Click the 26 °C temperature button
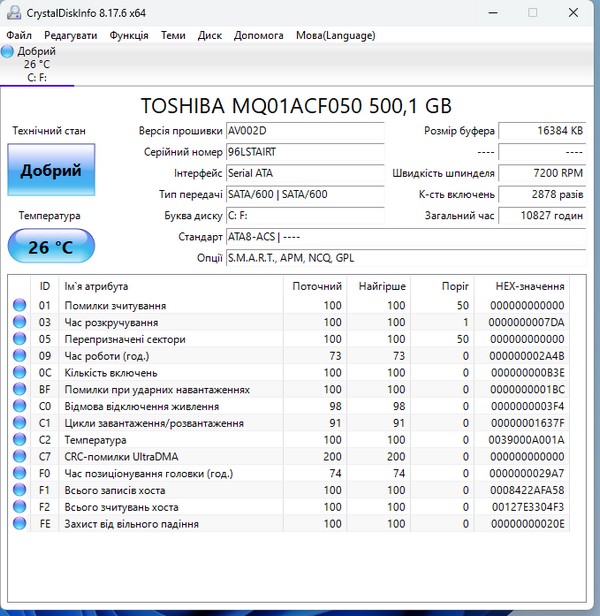 pos(51,247)
